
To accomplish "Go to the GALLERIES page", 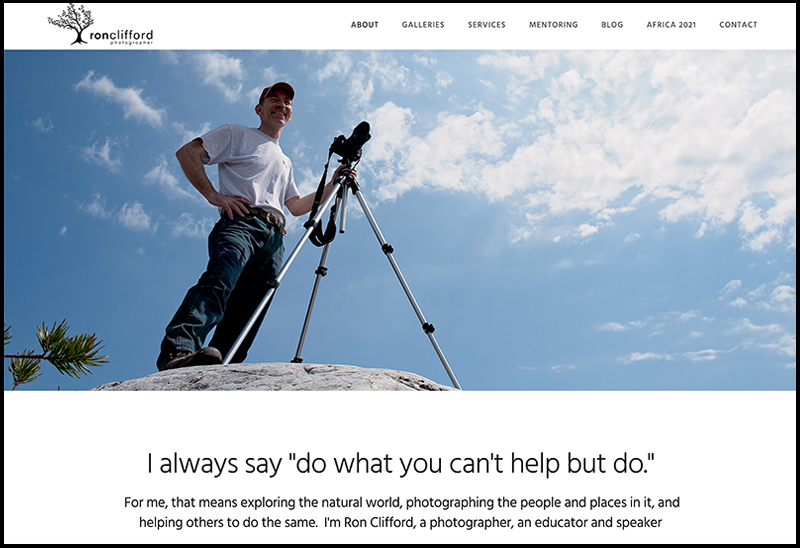I will [423, 24].
